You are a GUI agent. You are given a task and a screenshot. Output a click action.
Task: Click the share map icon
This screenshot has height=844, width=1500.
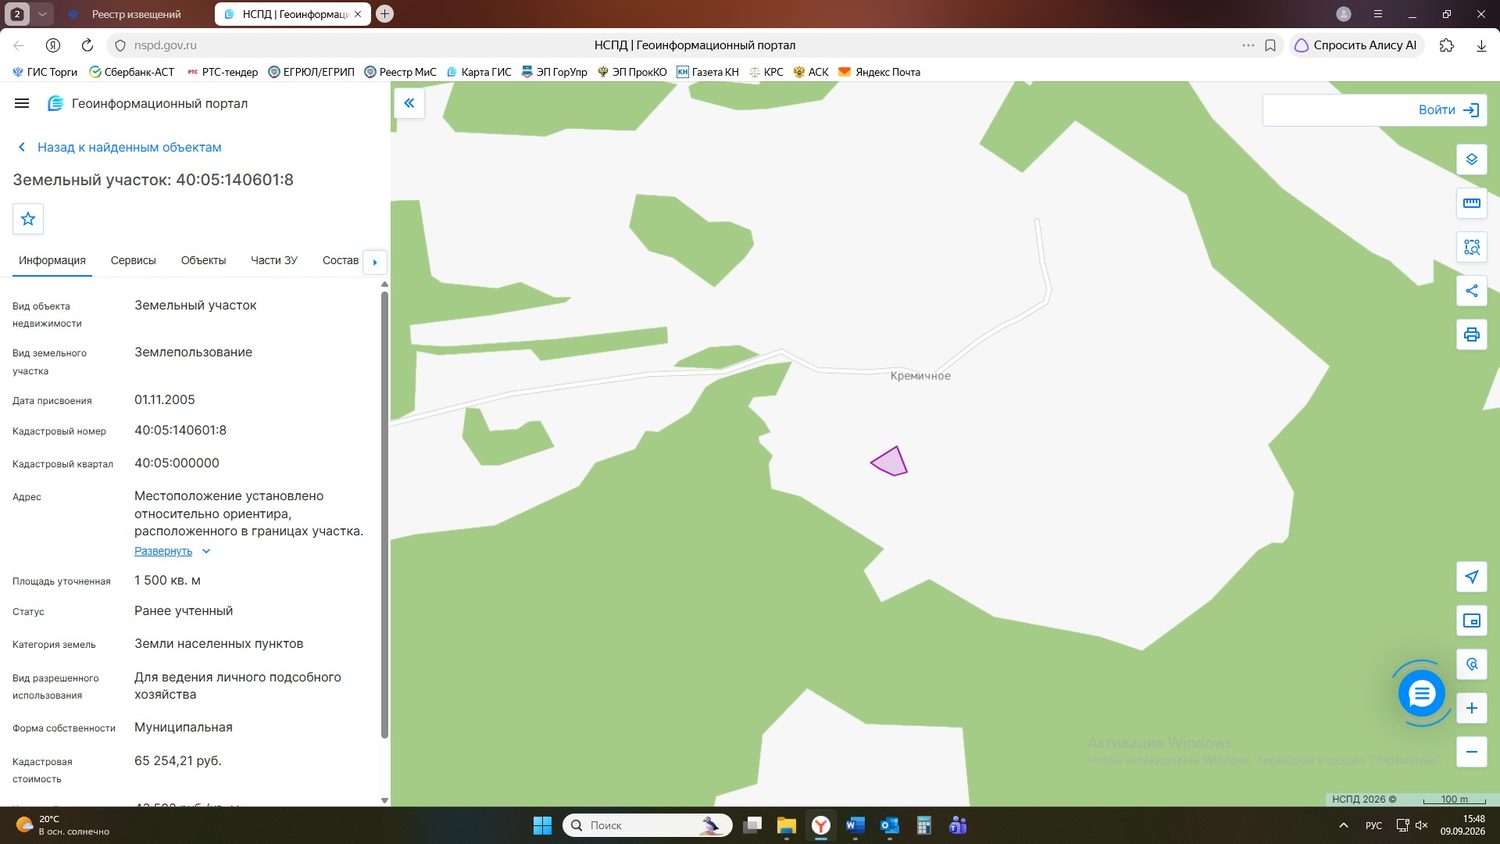[x=1471, y=291]
